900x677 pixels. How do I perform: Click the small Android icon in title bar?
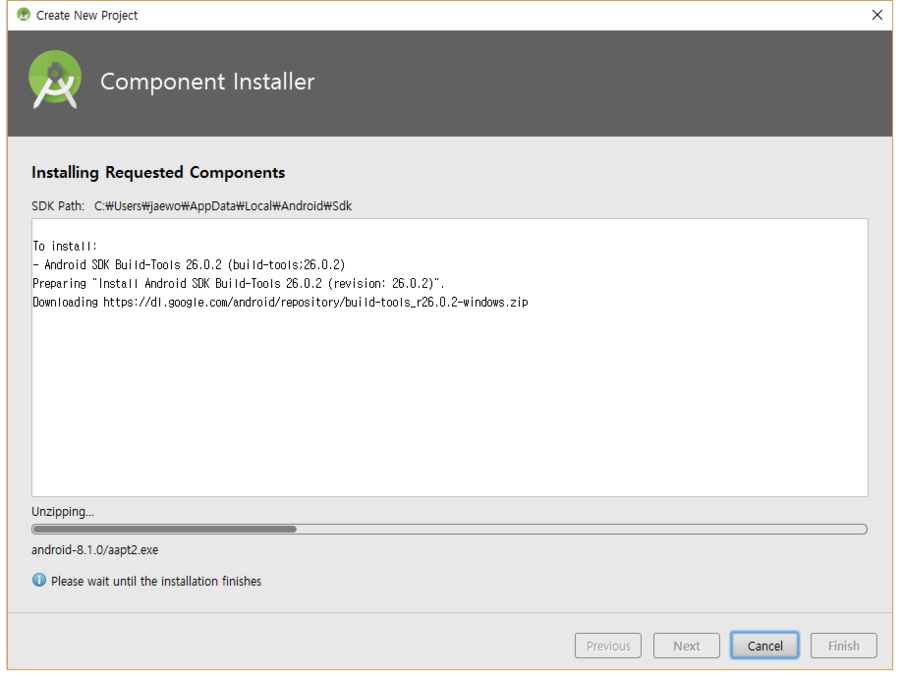coord(24,14)
